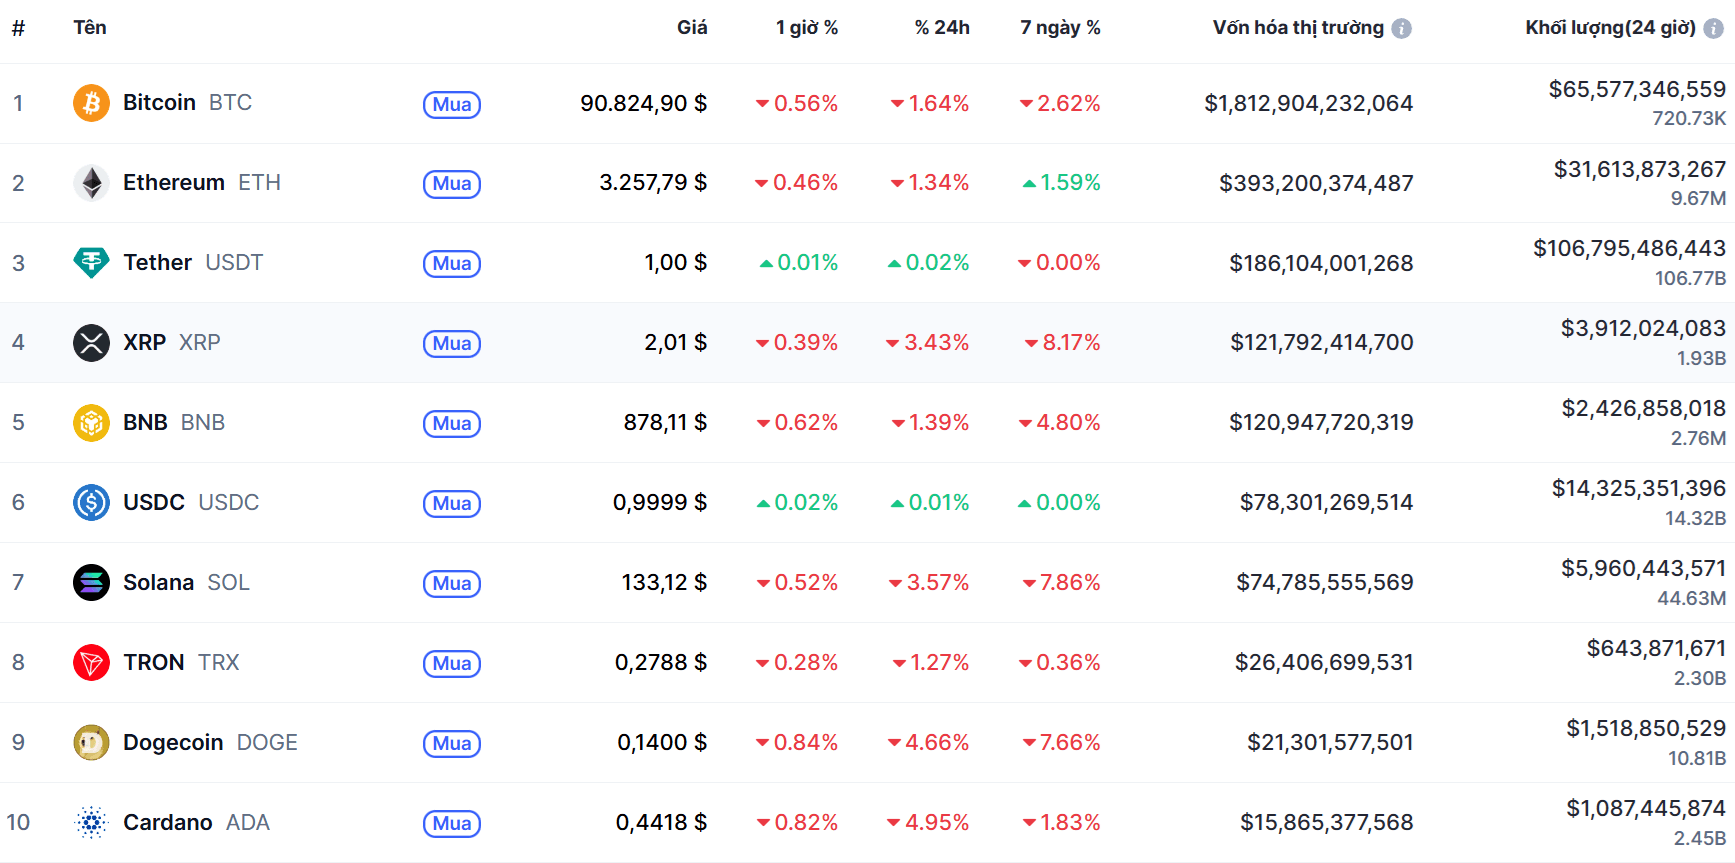Screen dimensions: 1735x863
Task: Click Mua button for XRP
Action: coord(452,344)
